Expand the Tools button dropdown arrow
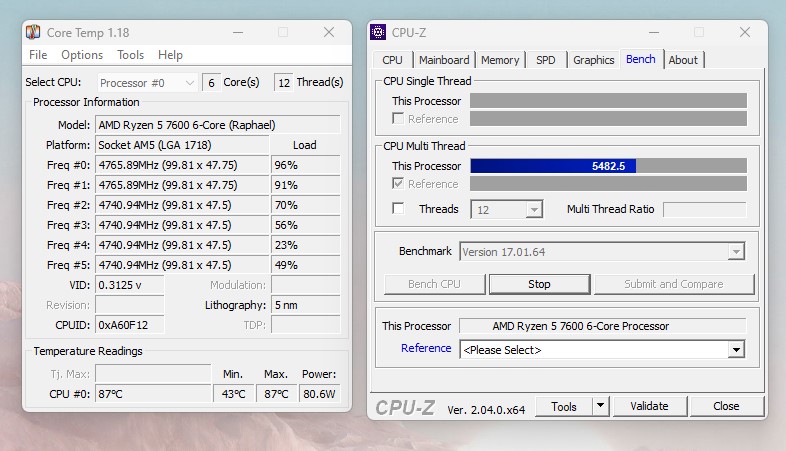The height and width of the screenshot is (451, 786). (601, 406)
